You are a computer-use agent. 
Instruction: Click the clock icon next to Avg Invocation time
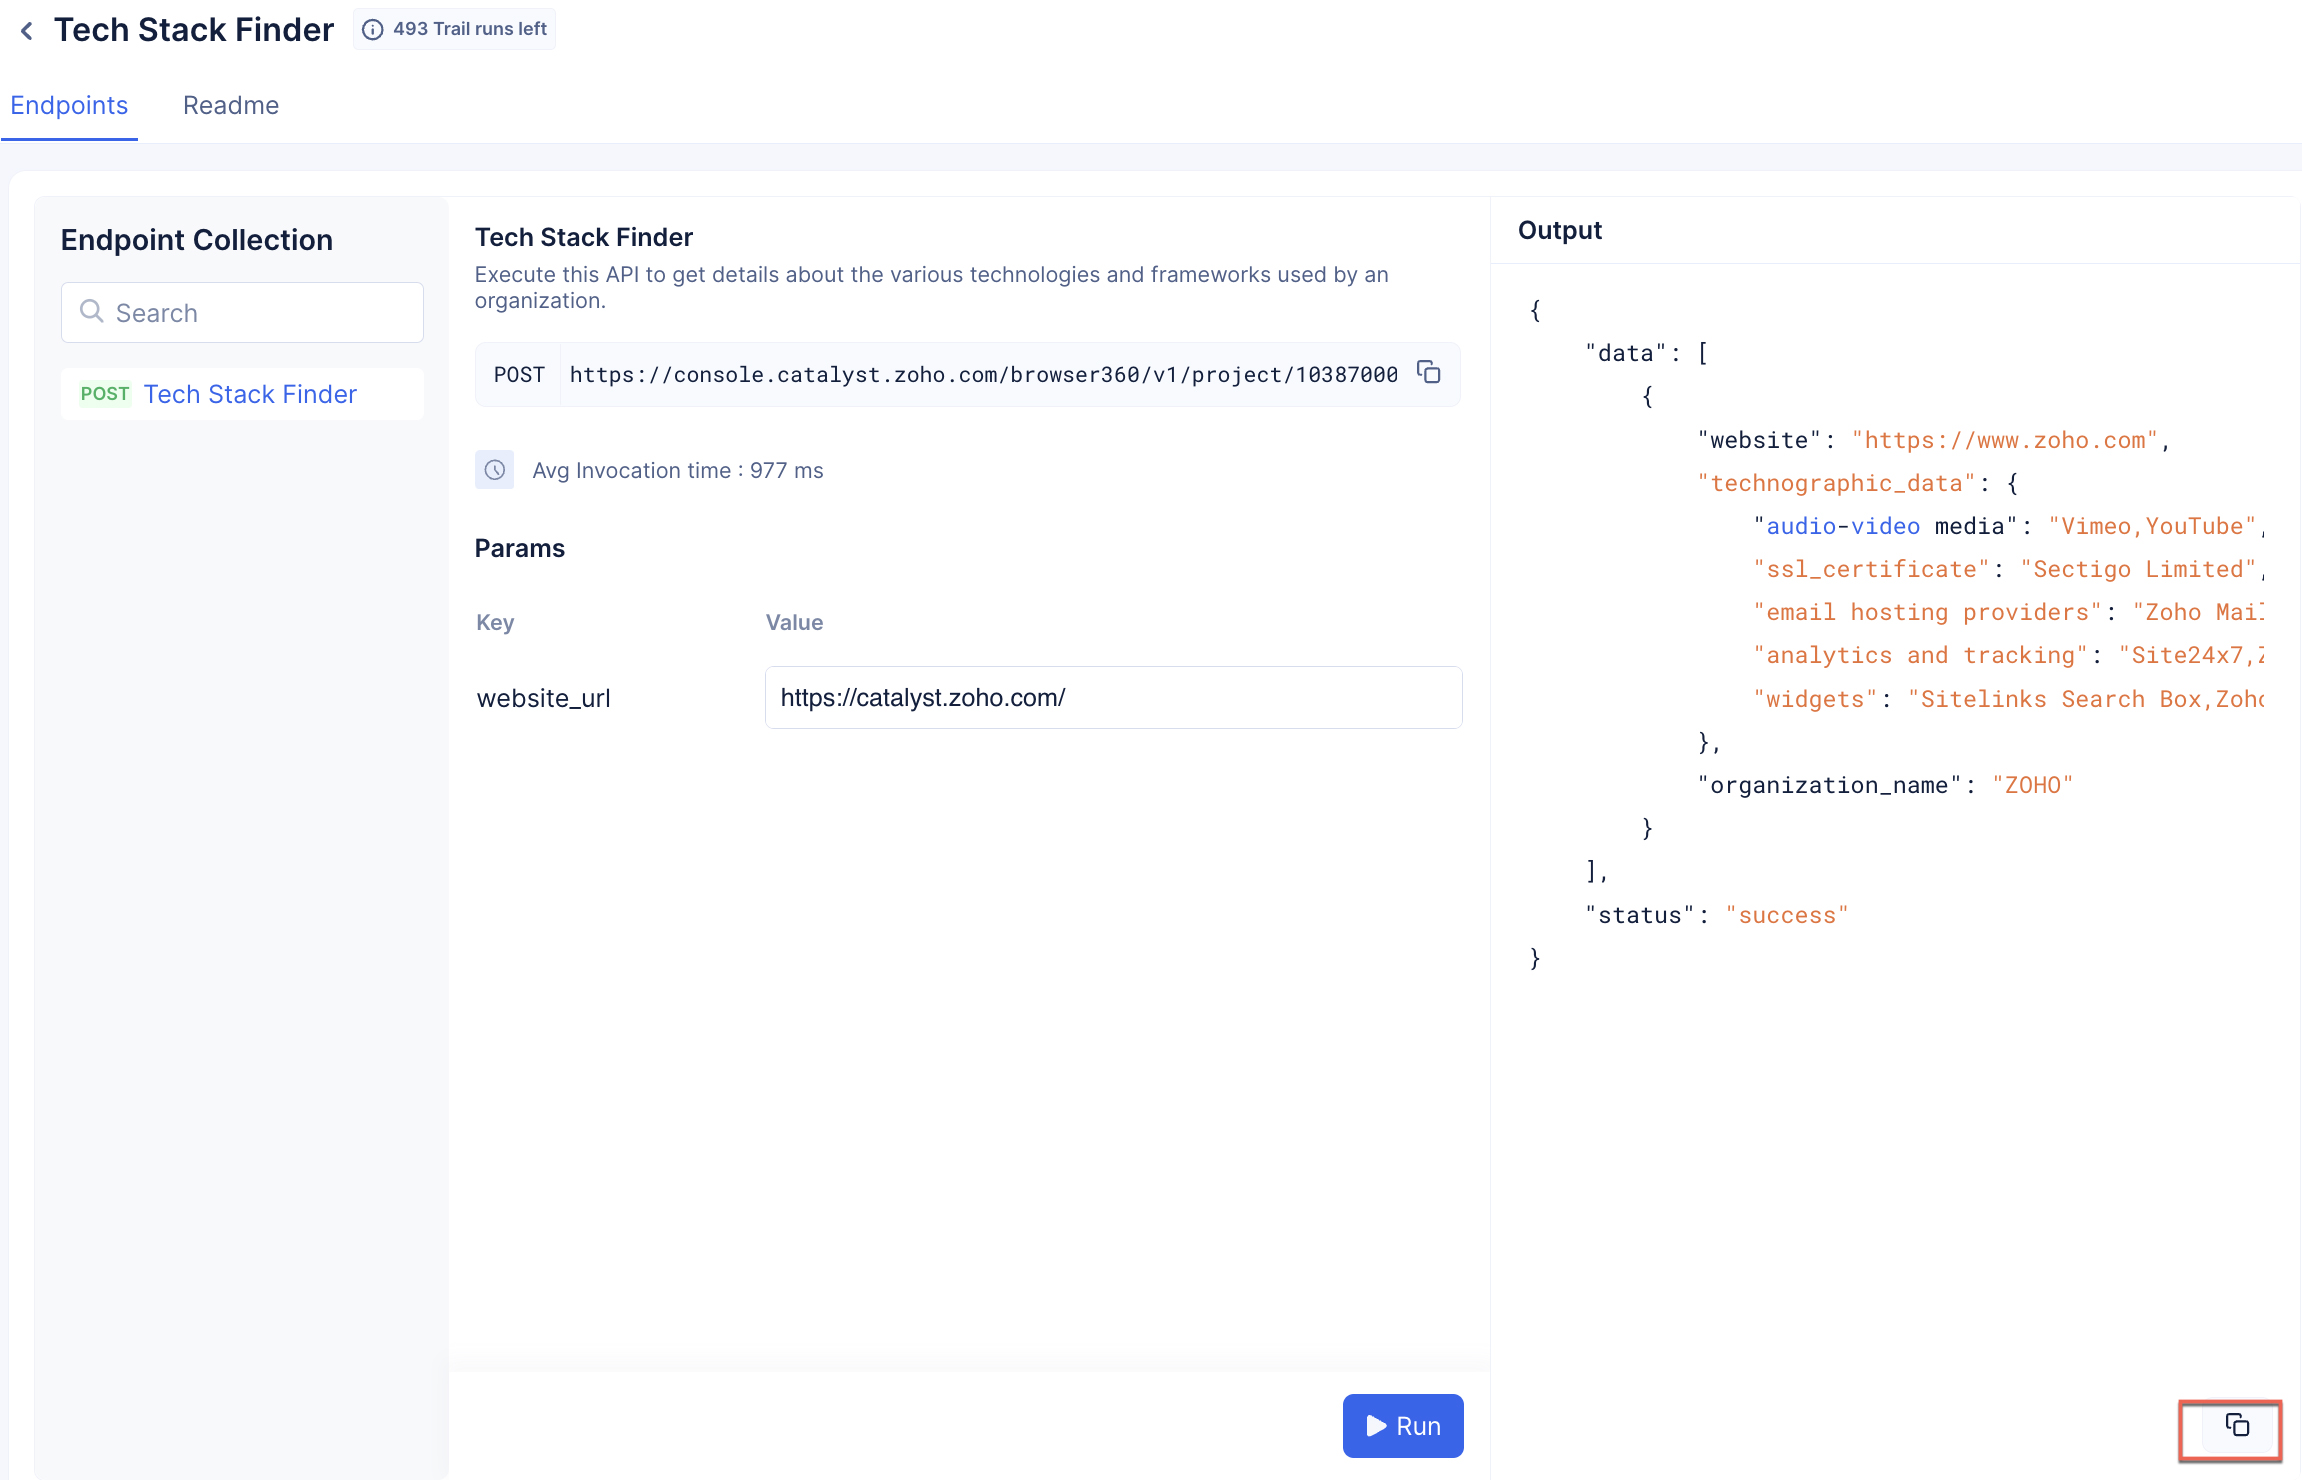click(x=495, y=470)
